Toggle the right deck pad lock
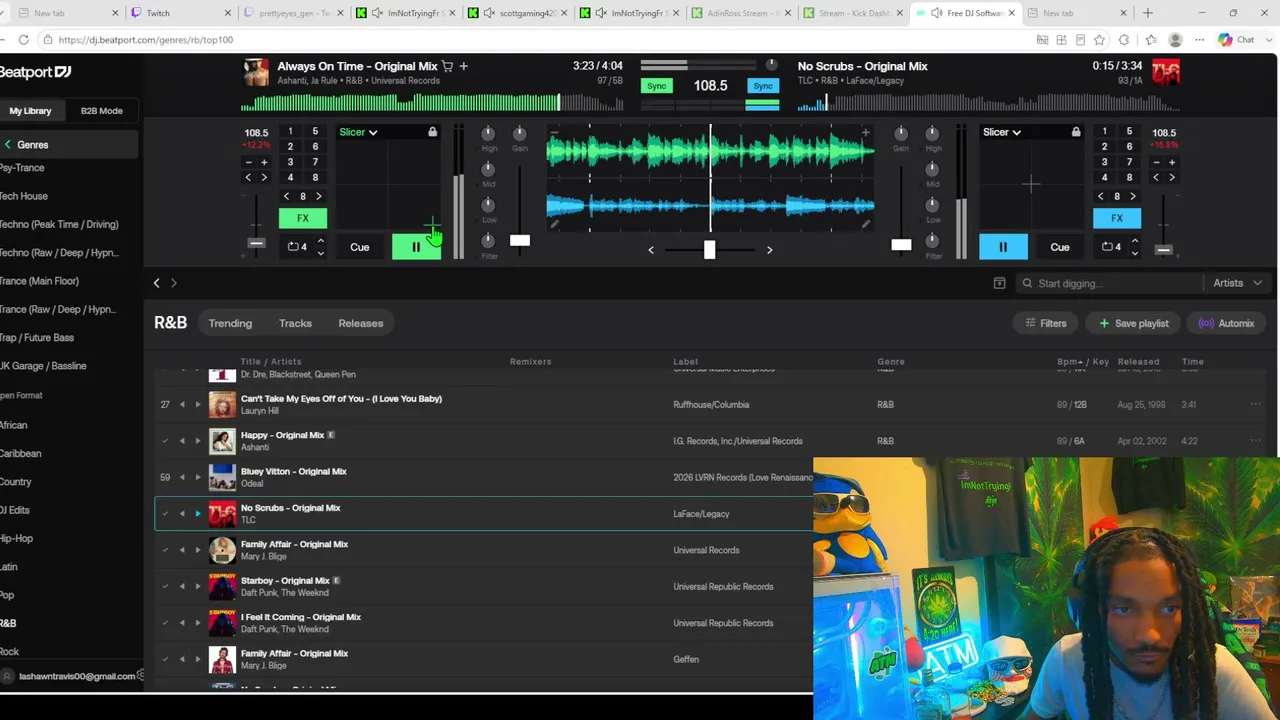This screenshot has width=1280, height=720. 1076,132
